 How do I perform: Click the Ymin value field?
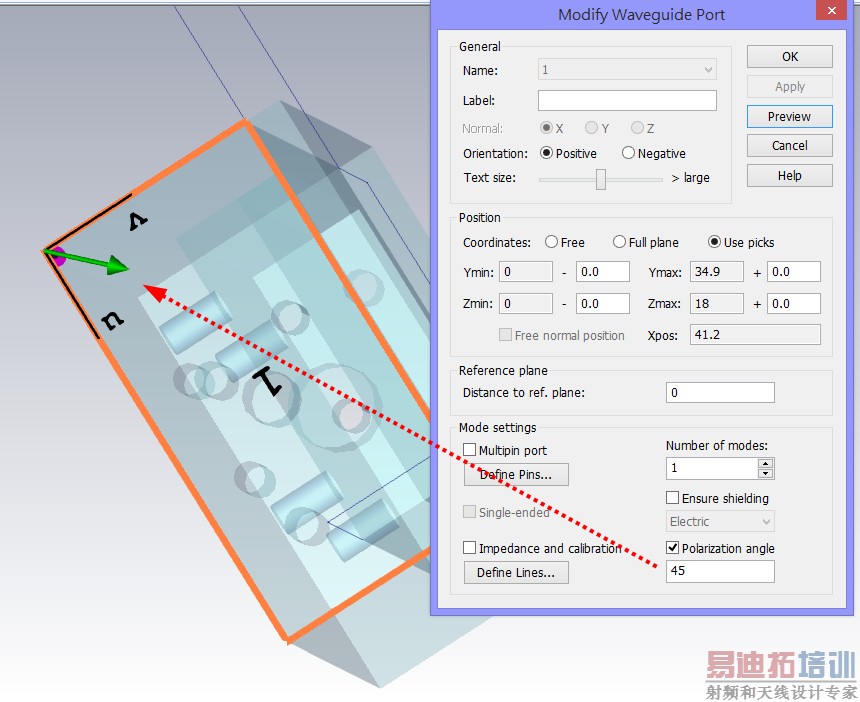click(525, 271)
